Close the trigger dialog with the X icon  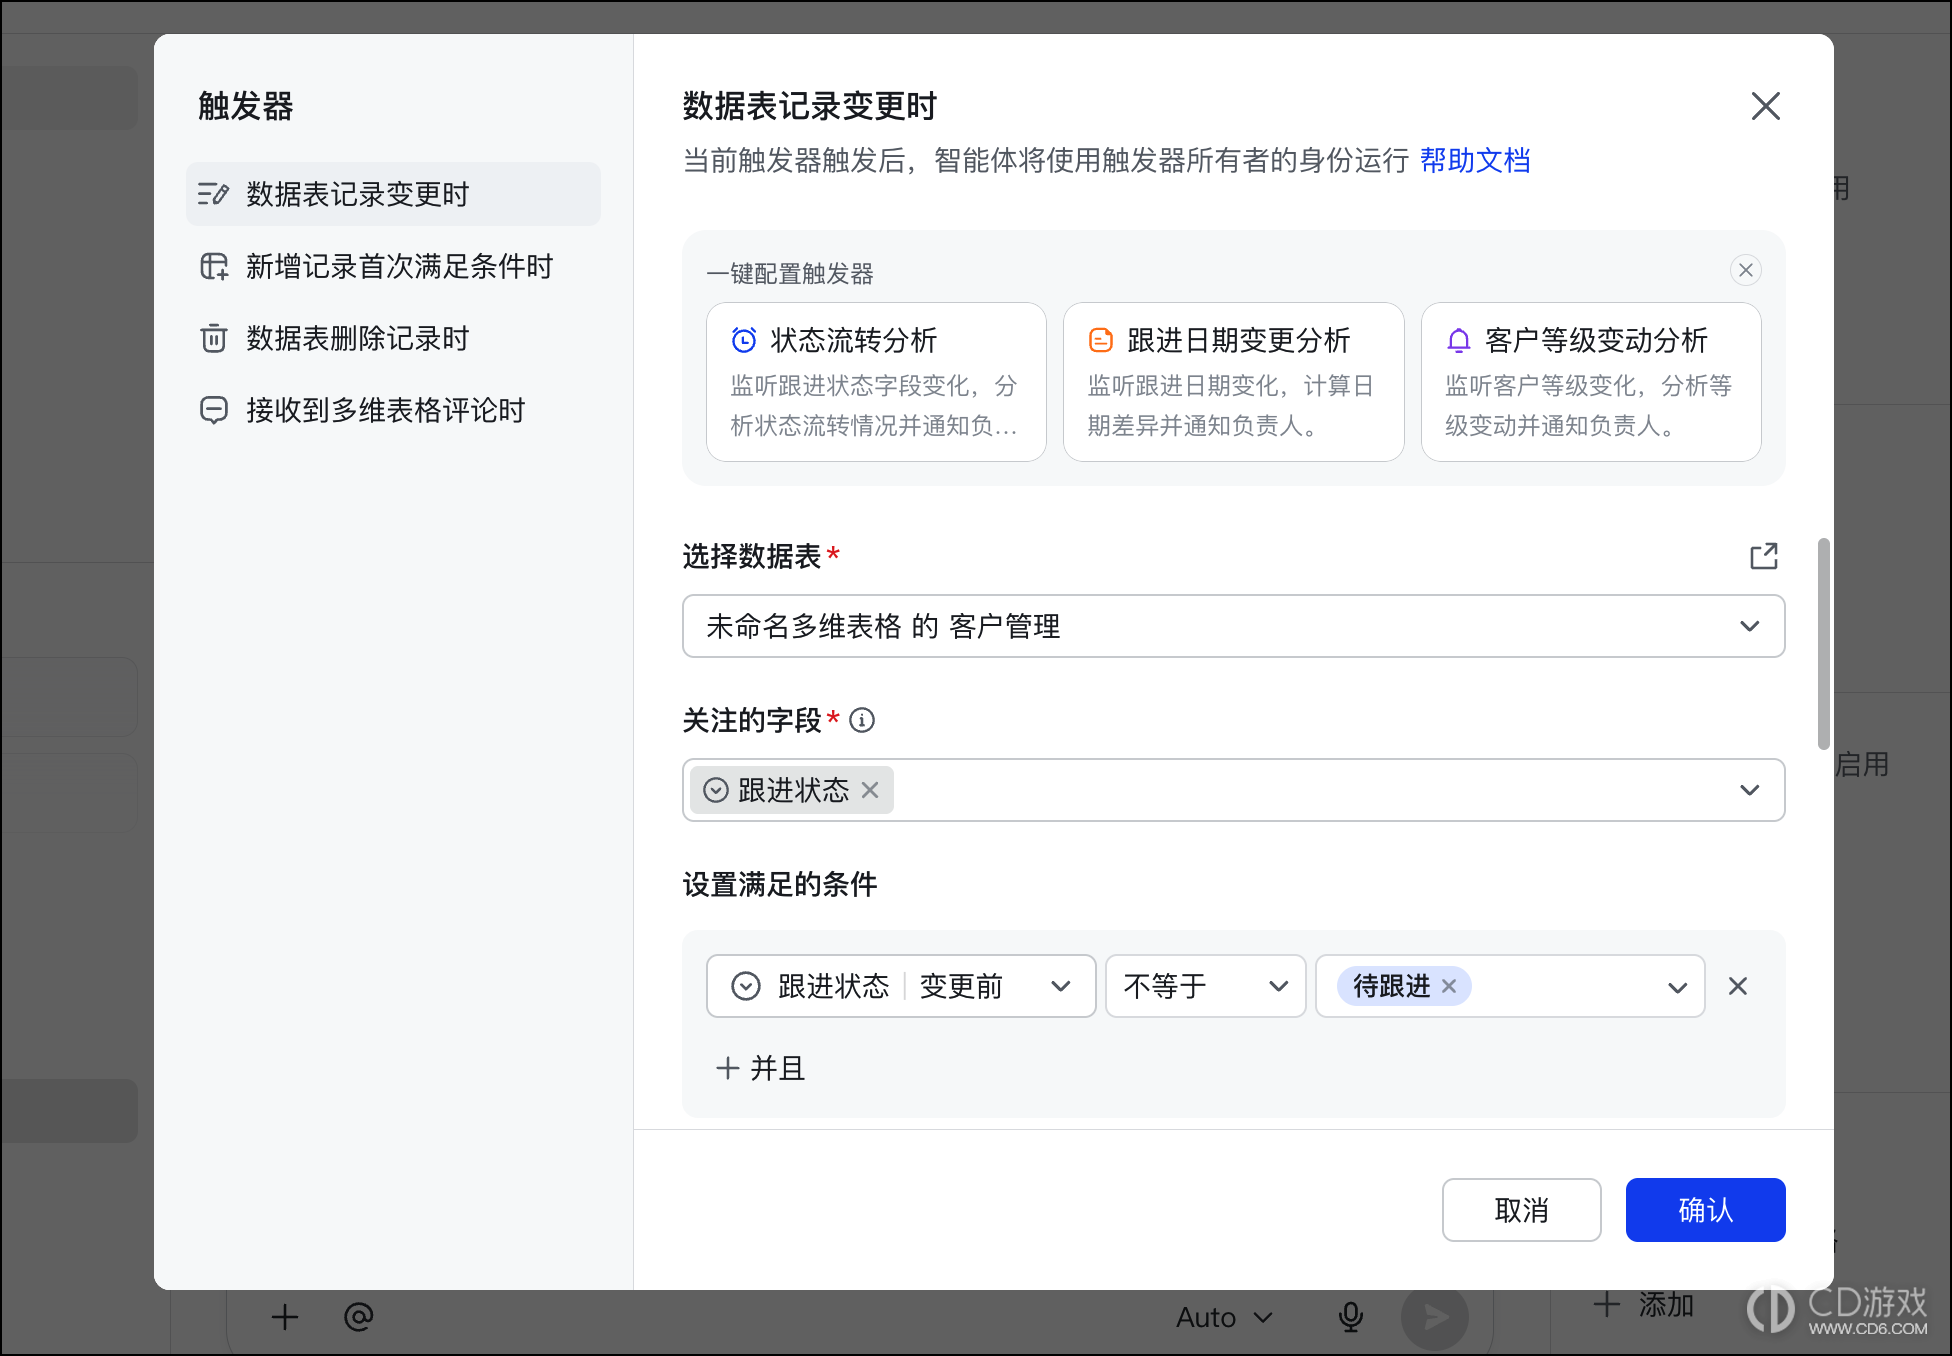click(1766, 106)
